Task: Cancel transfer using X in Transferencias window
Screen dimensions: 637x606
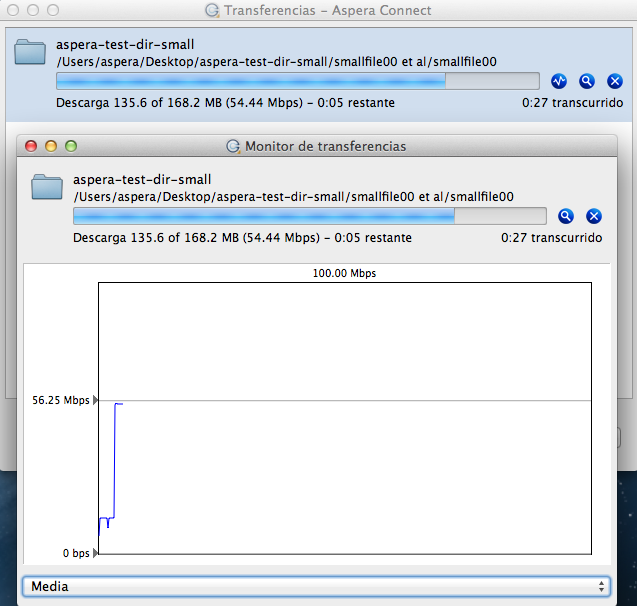Action: (614, 81)
